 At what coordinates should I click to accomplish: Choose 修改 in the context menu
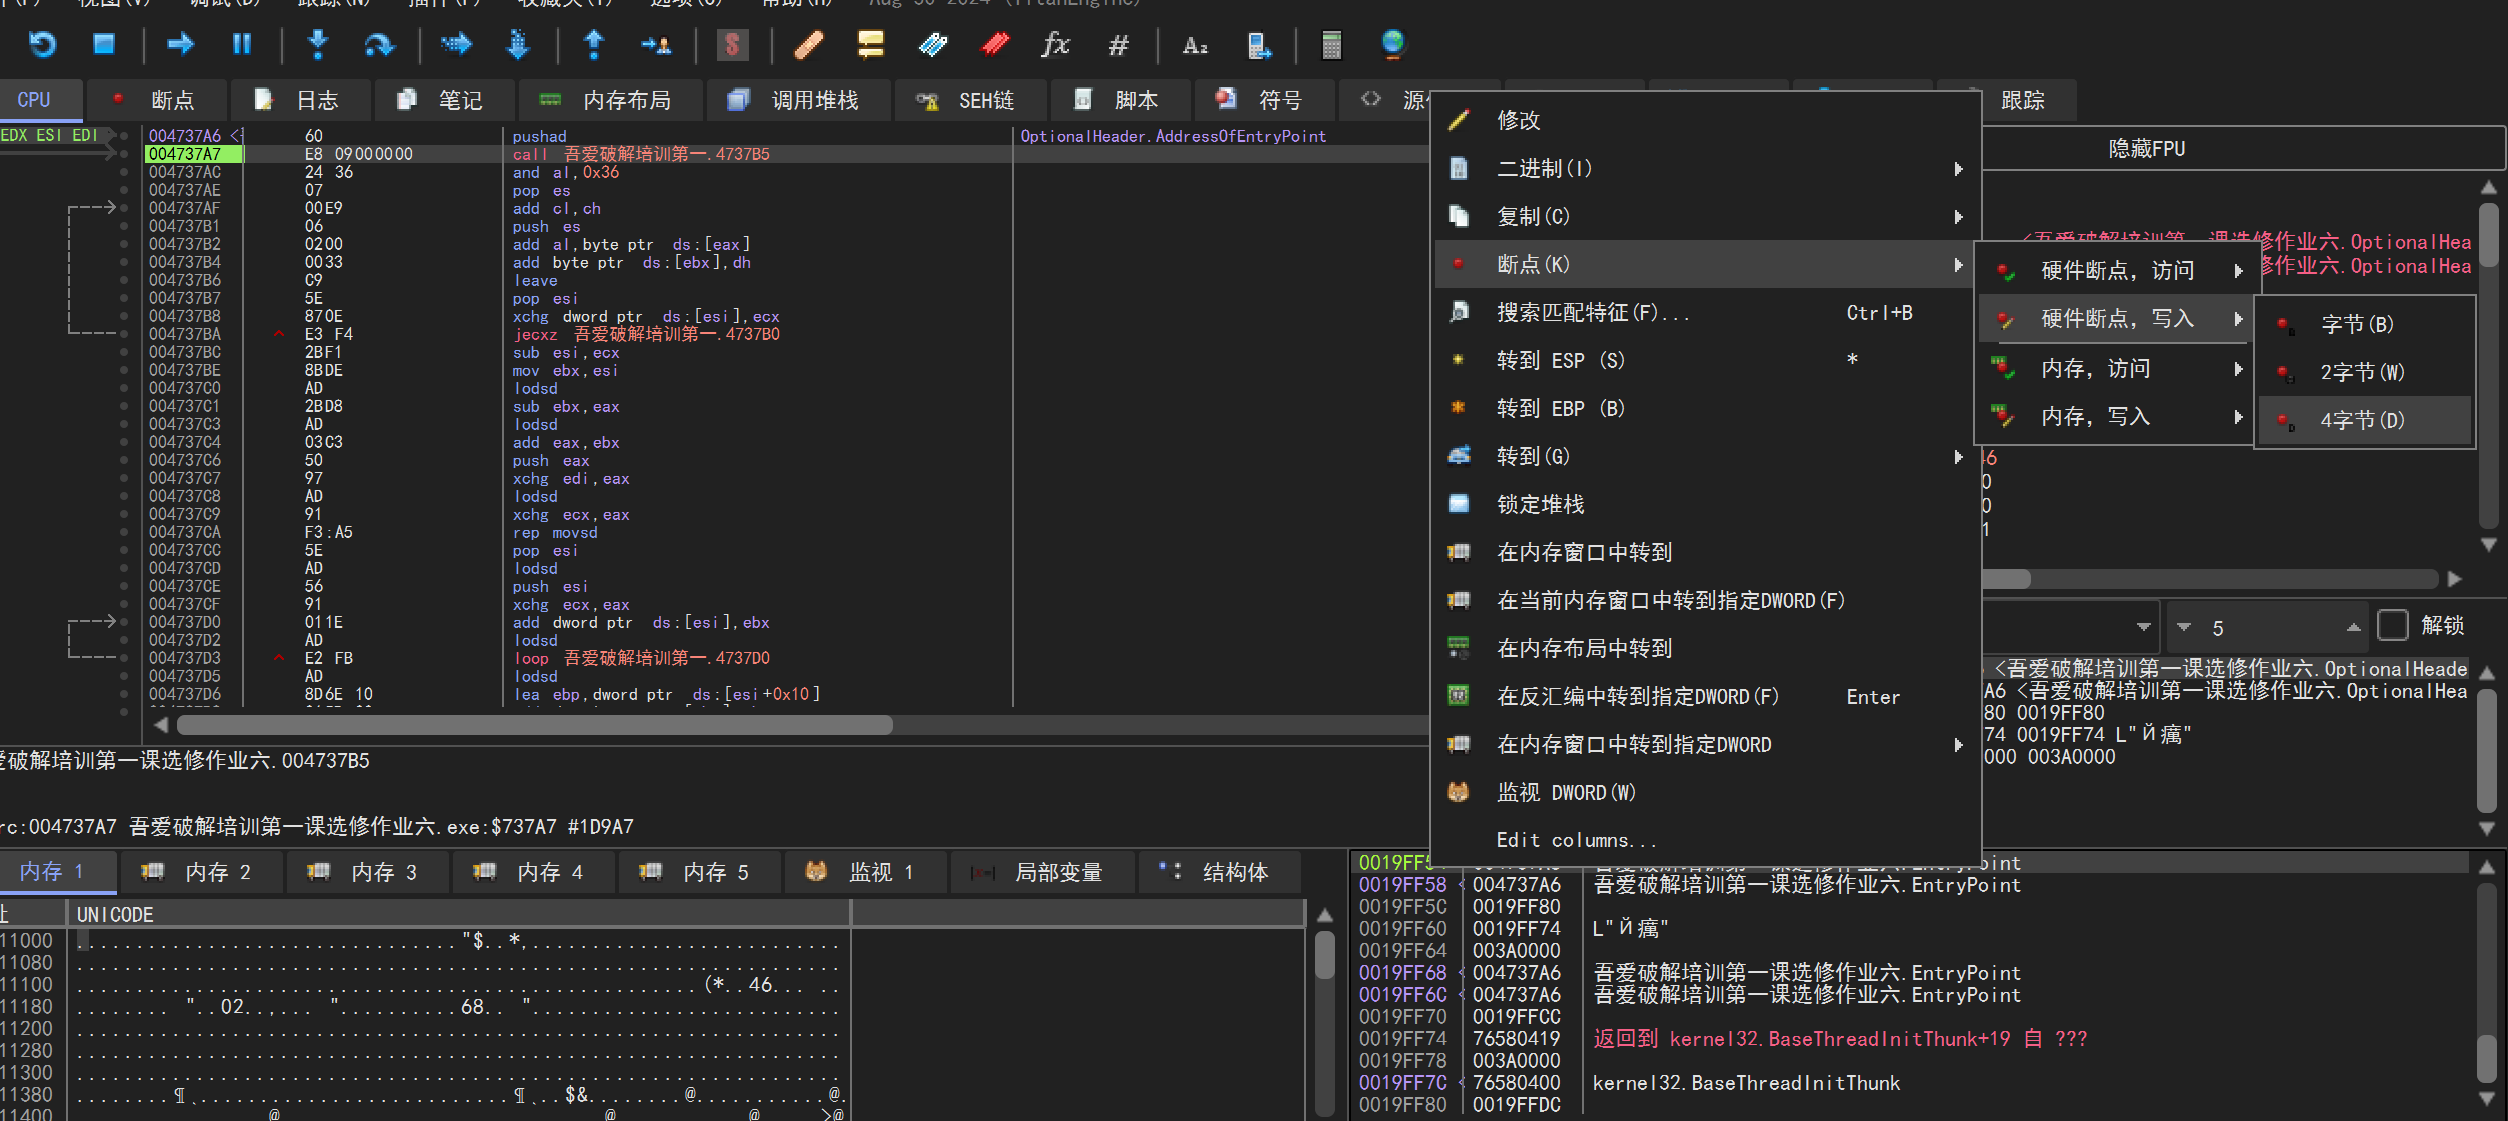(1706, 120)
